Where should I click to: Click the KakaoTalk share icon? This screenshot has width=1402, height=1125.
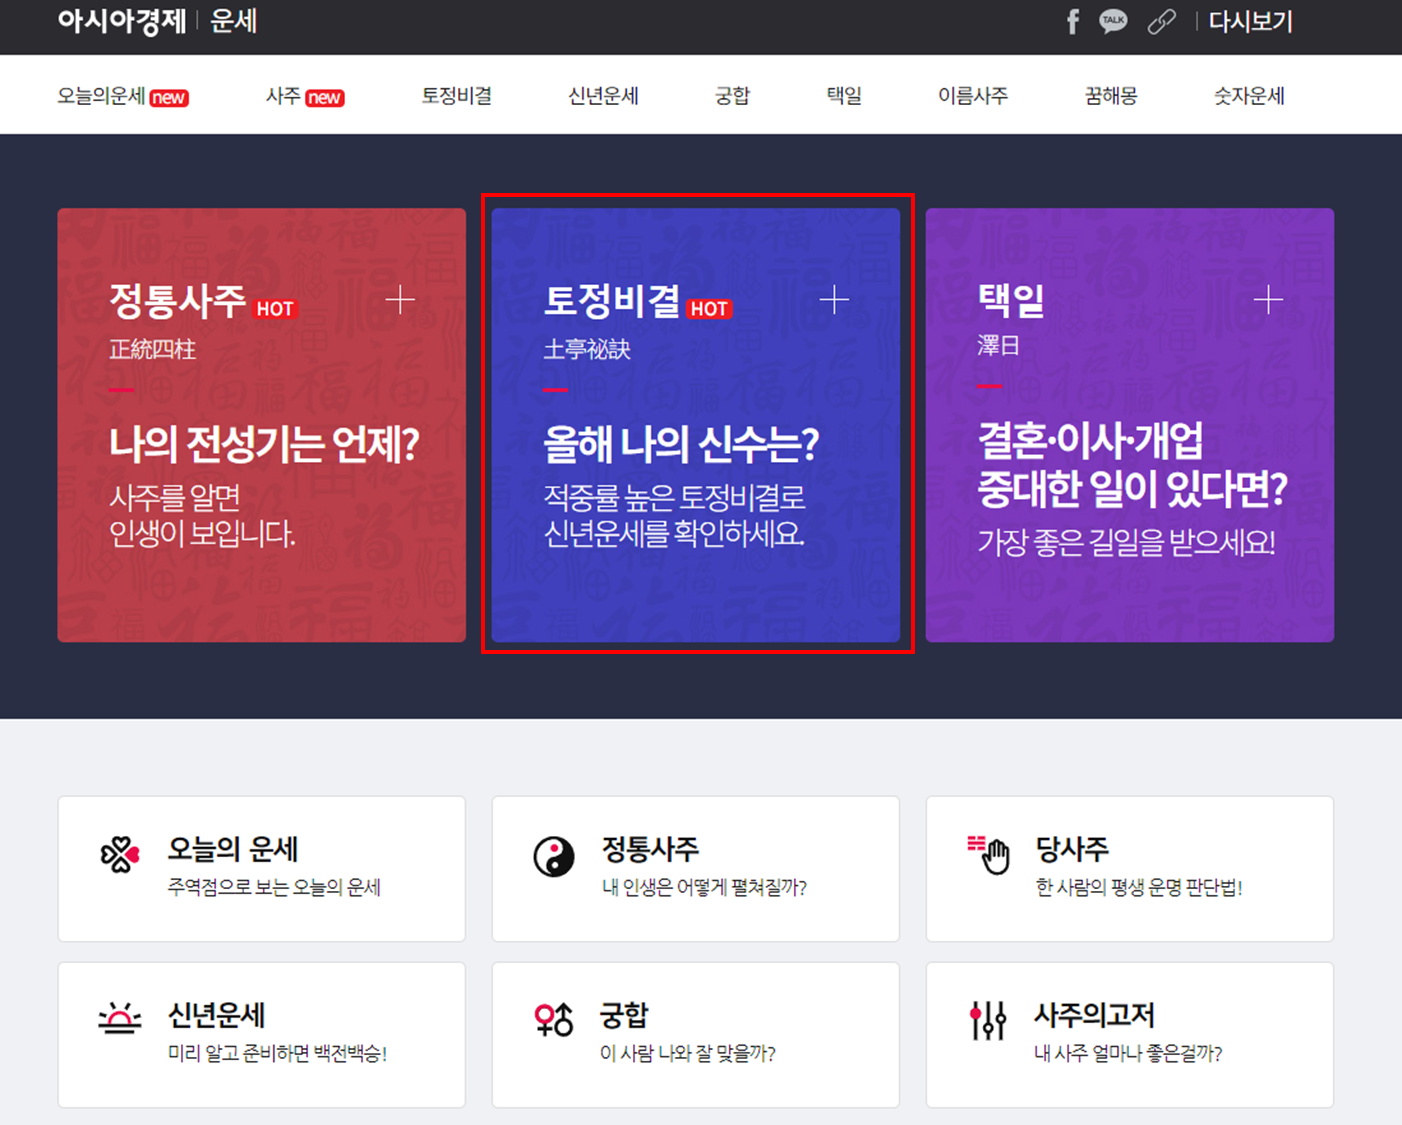click(x=1113, y=21)
